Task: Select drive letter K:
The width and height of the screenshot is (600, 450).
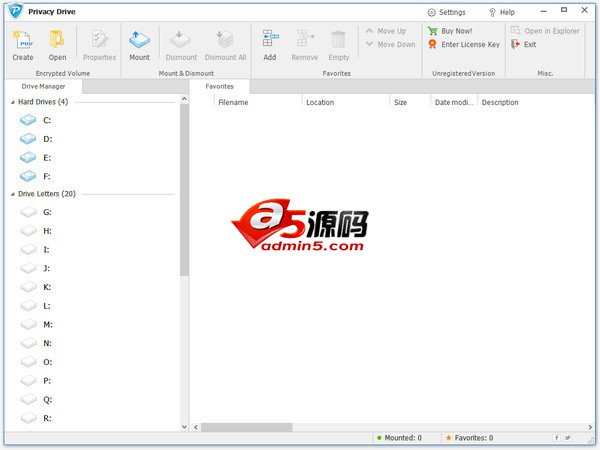Action: (x=36, y=287)
